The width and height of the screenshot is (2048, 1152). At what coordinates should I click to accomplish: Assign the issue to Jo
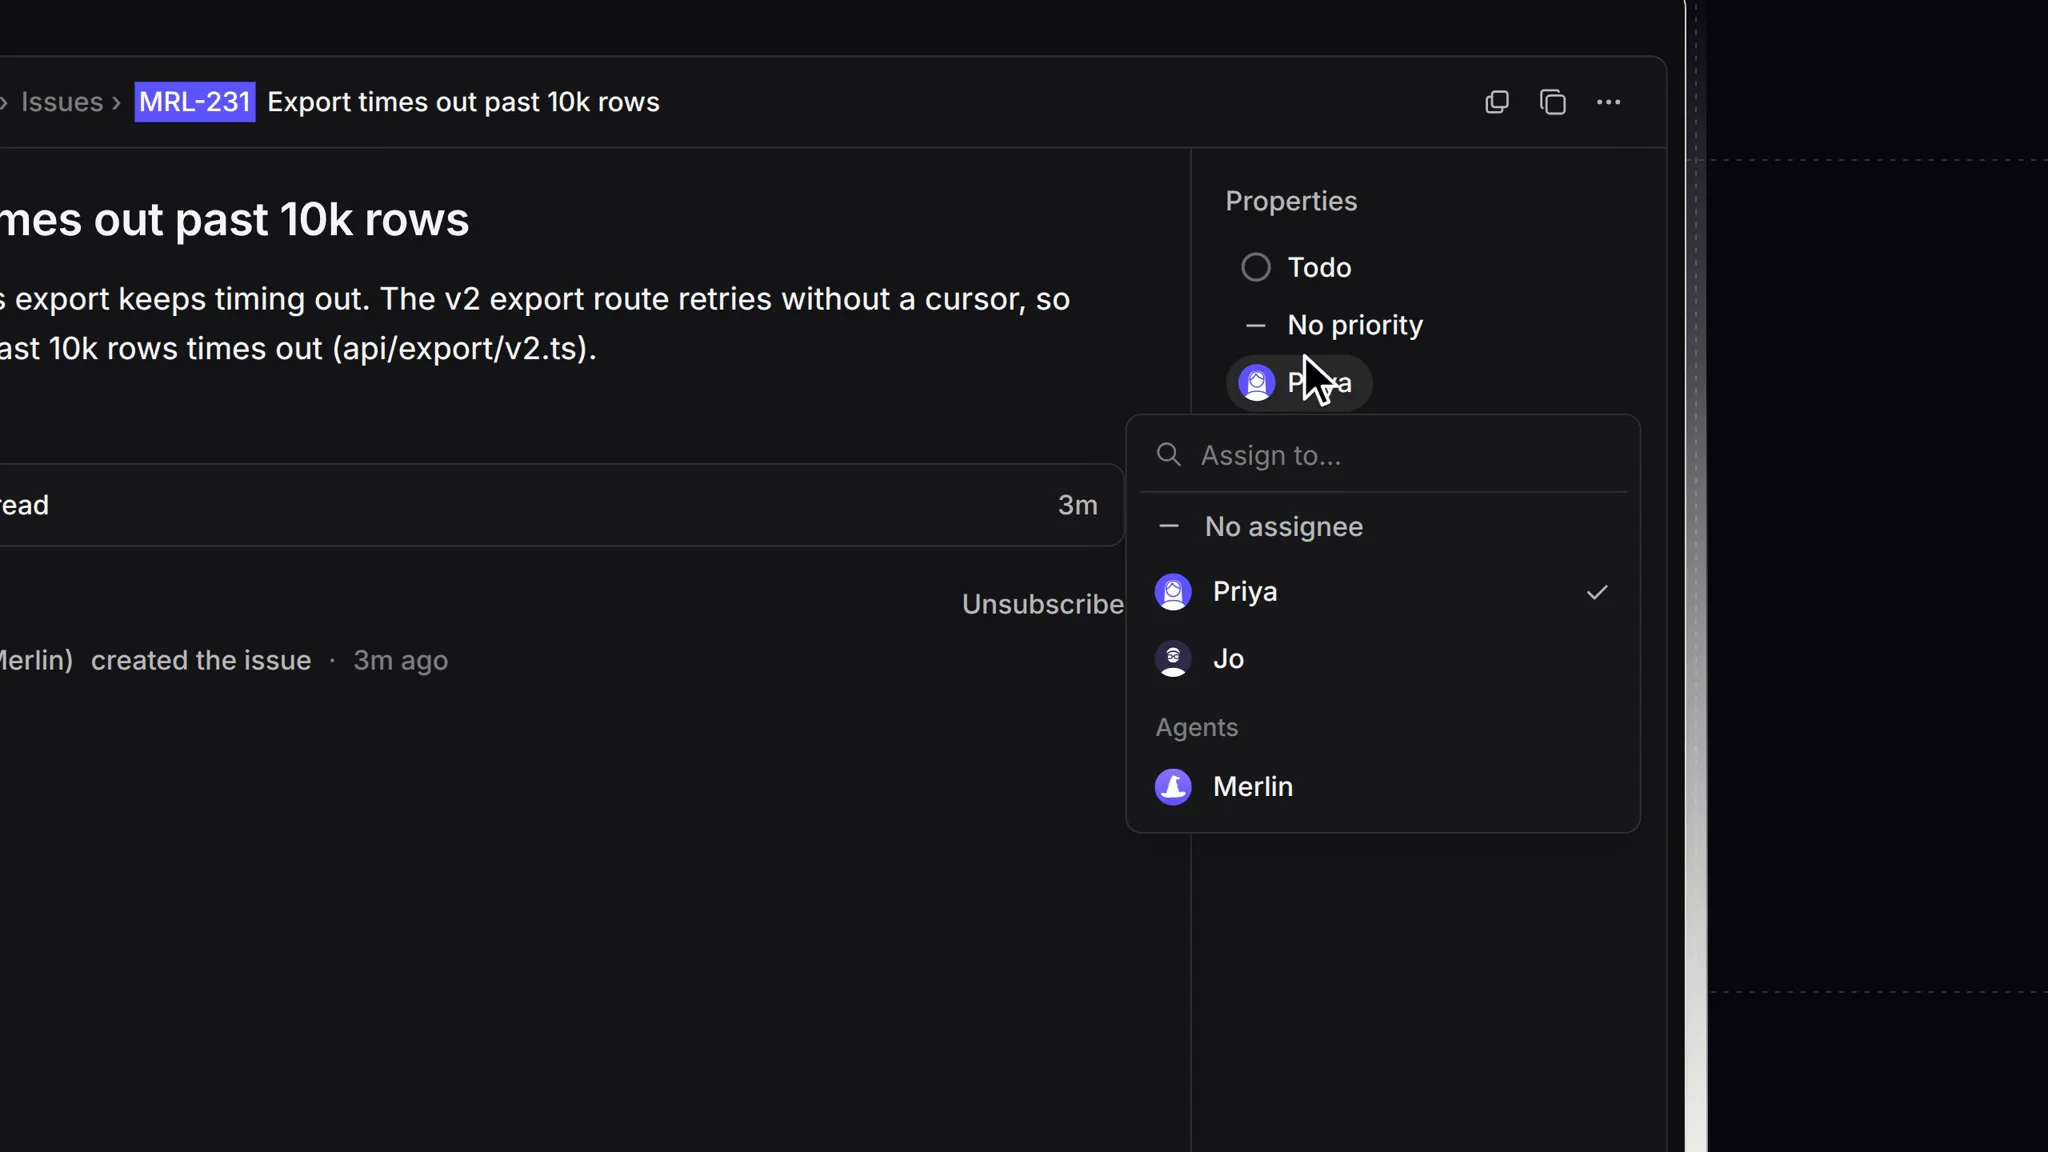1383,659
